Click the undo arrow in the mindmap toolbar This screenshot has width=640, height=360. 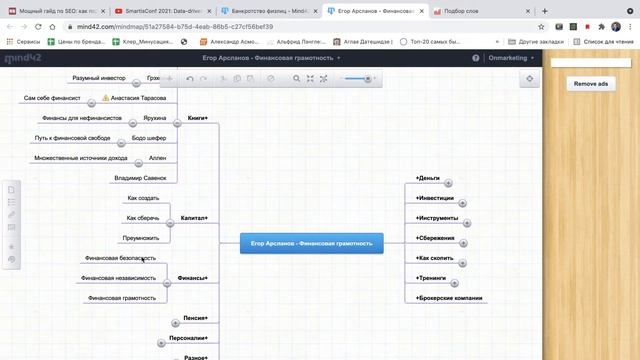pos(190,78)
